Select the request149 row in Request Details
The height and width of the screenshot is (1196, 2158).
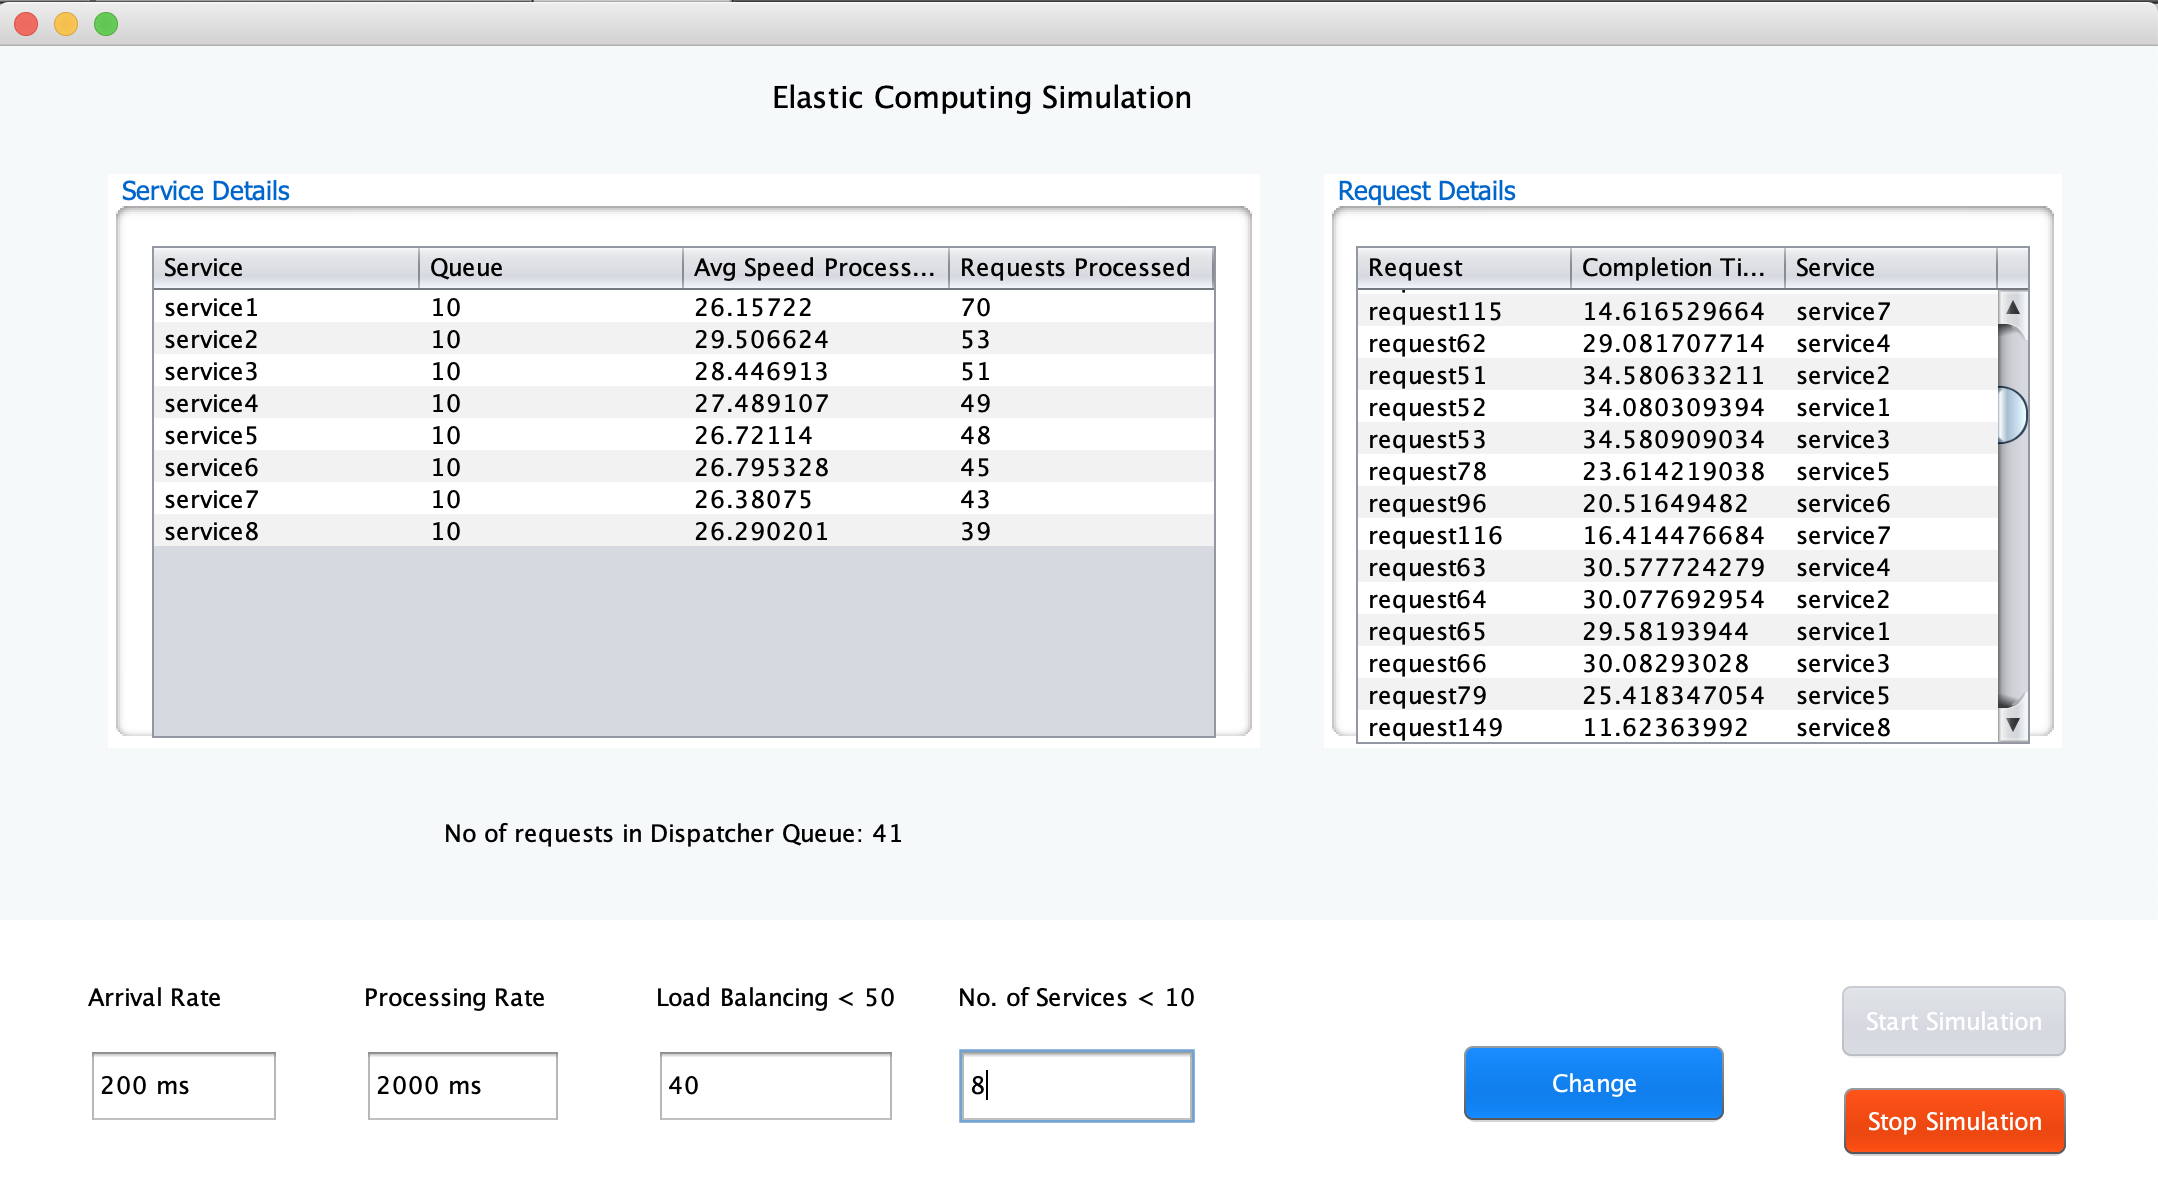point(1600,727)
